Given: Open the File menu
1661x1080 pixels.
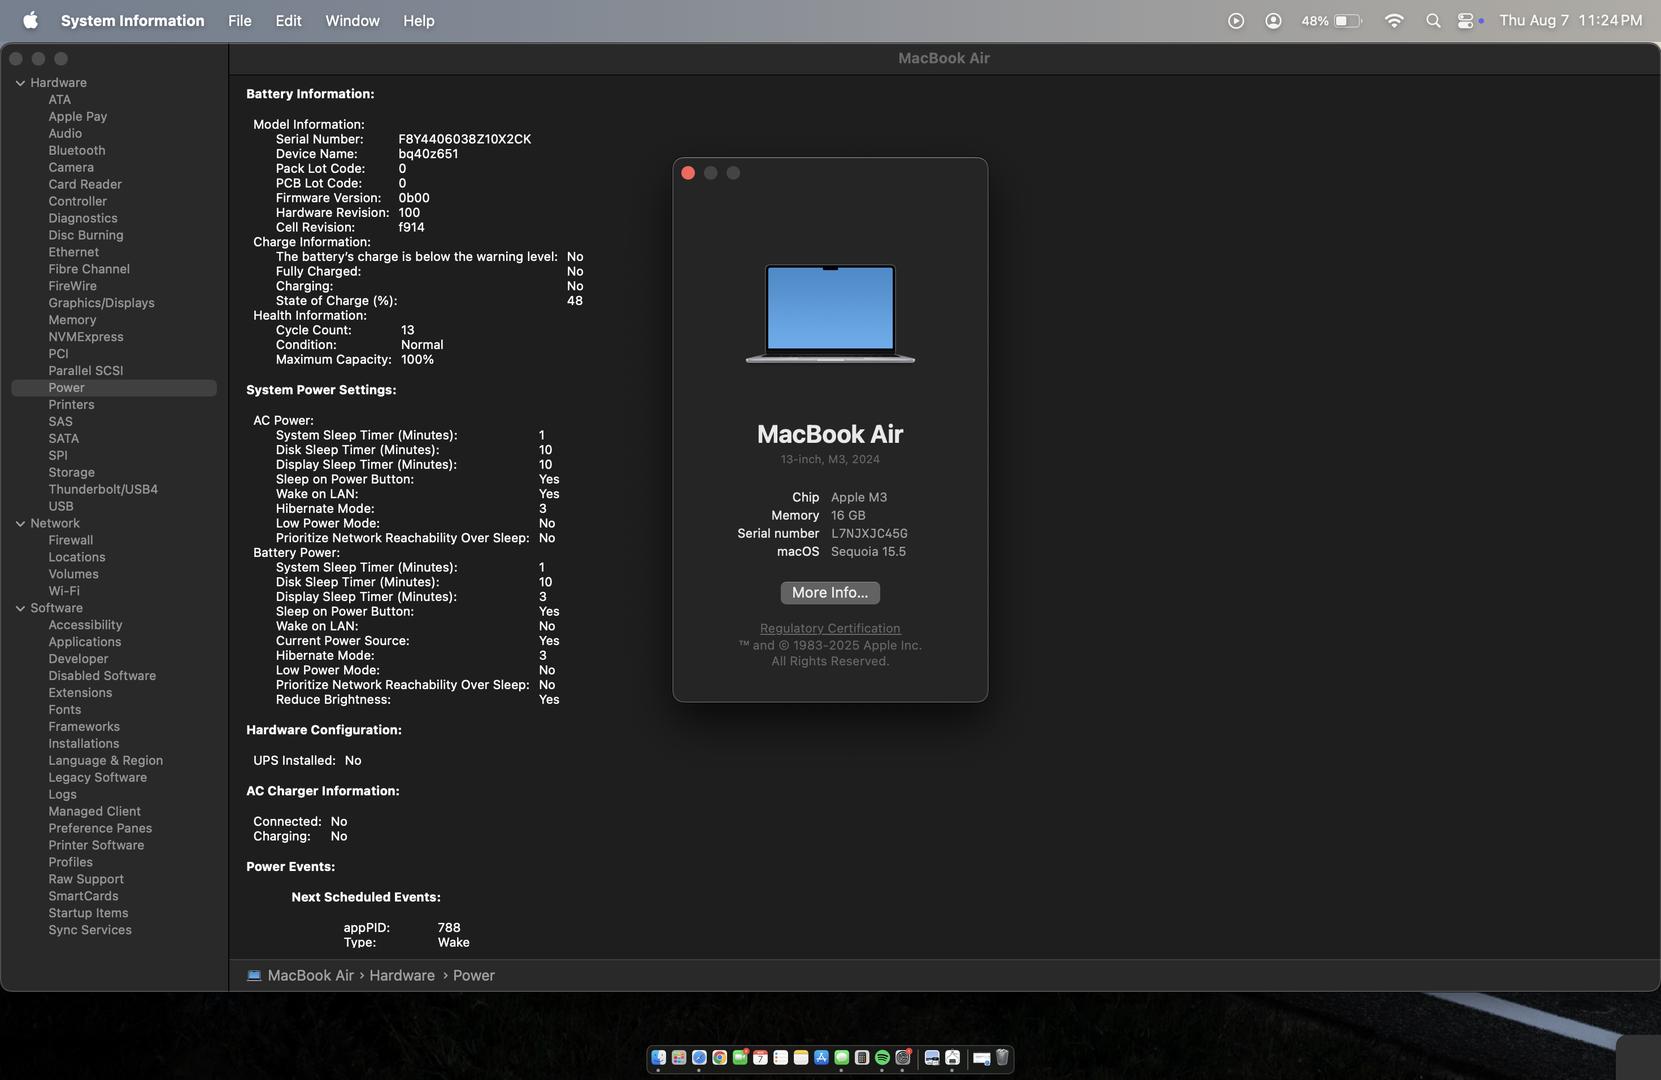Looking at the screenshot, I should coord(240,20).
